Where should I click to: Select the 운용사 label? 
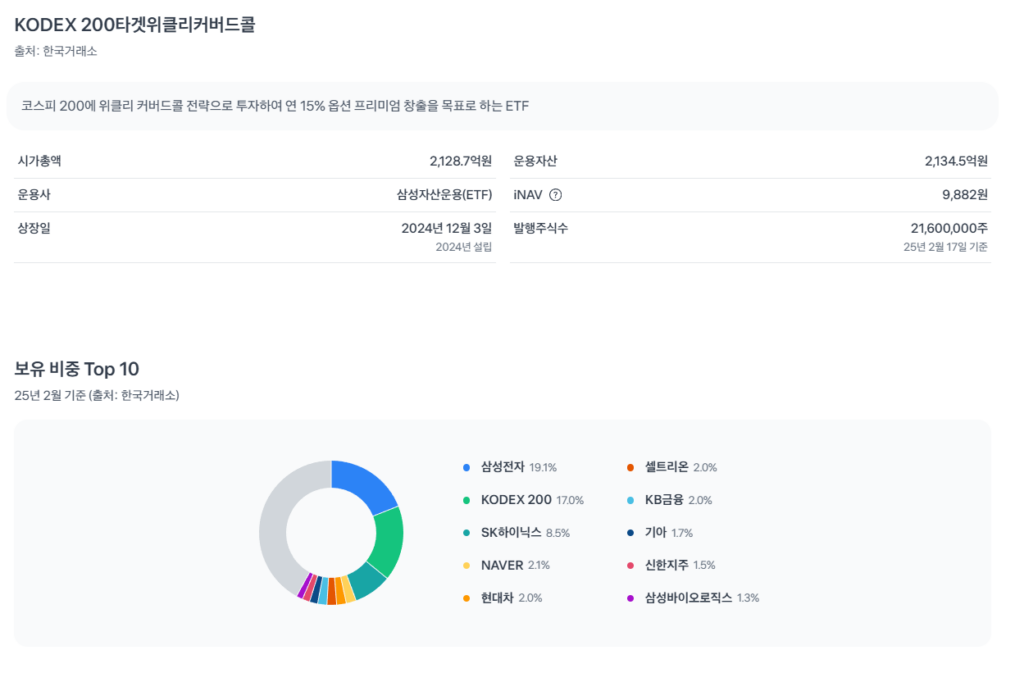(x=34, y=195)
